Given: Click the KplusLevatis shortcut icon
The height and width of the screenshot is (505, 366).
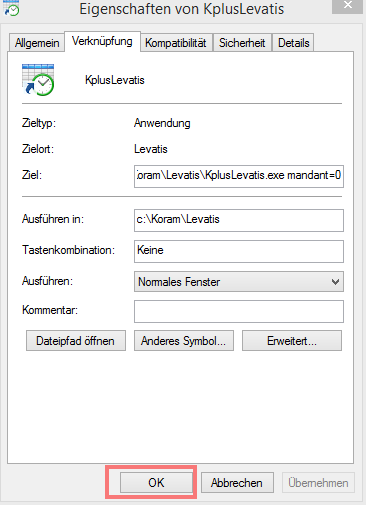Looking at the screenshot, I should pos(38,80).
